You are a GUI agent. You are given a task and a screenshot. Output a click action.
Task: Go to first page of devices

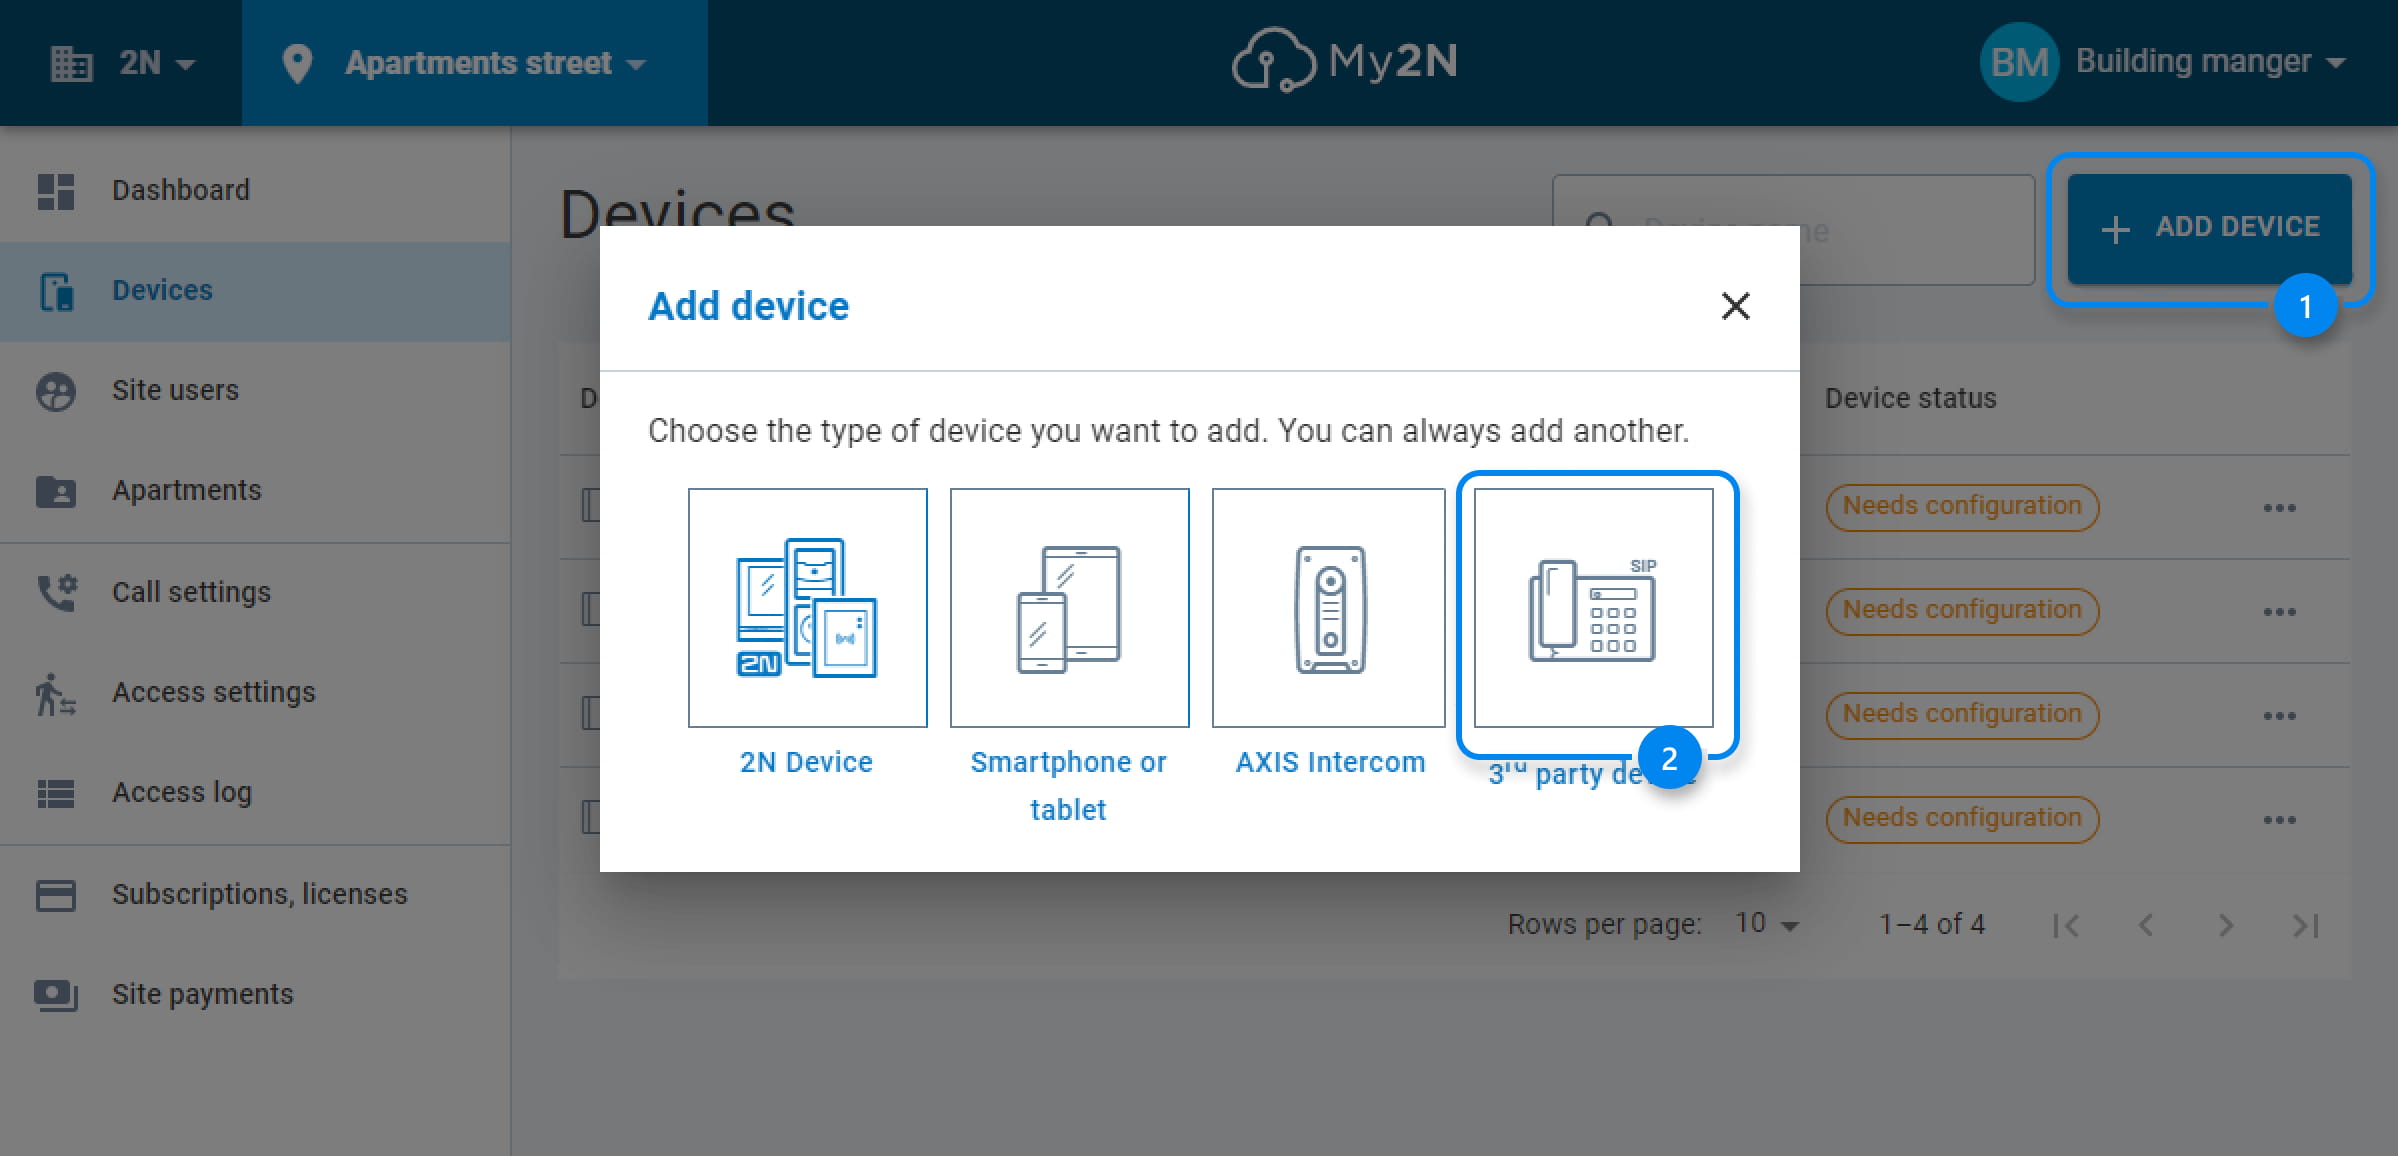point(2066,926)
